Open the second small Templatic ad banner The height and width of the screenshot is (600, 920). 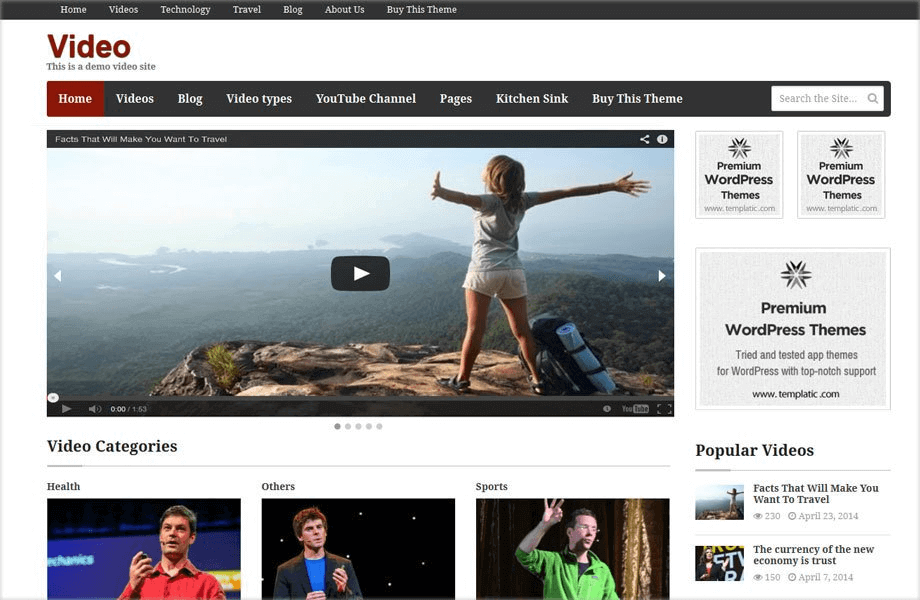[x=841, y=175]
